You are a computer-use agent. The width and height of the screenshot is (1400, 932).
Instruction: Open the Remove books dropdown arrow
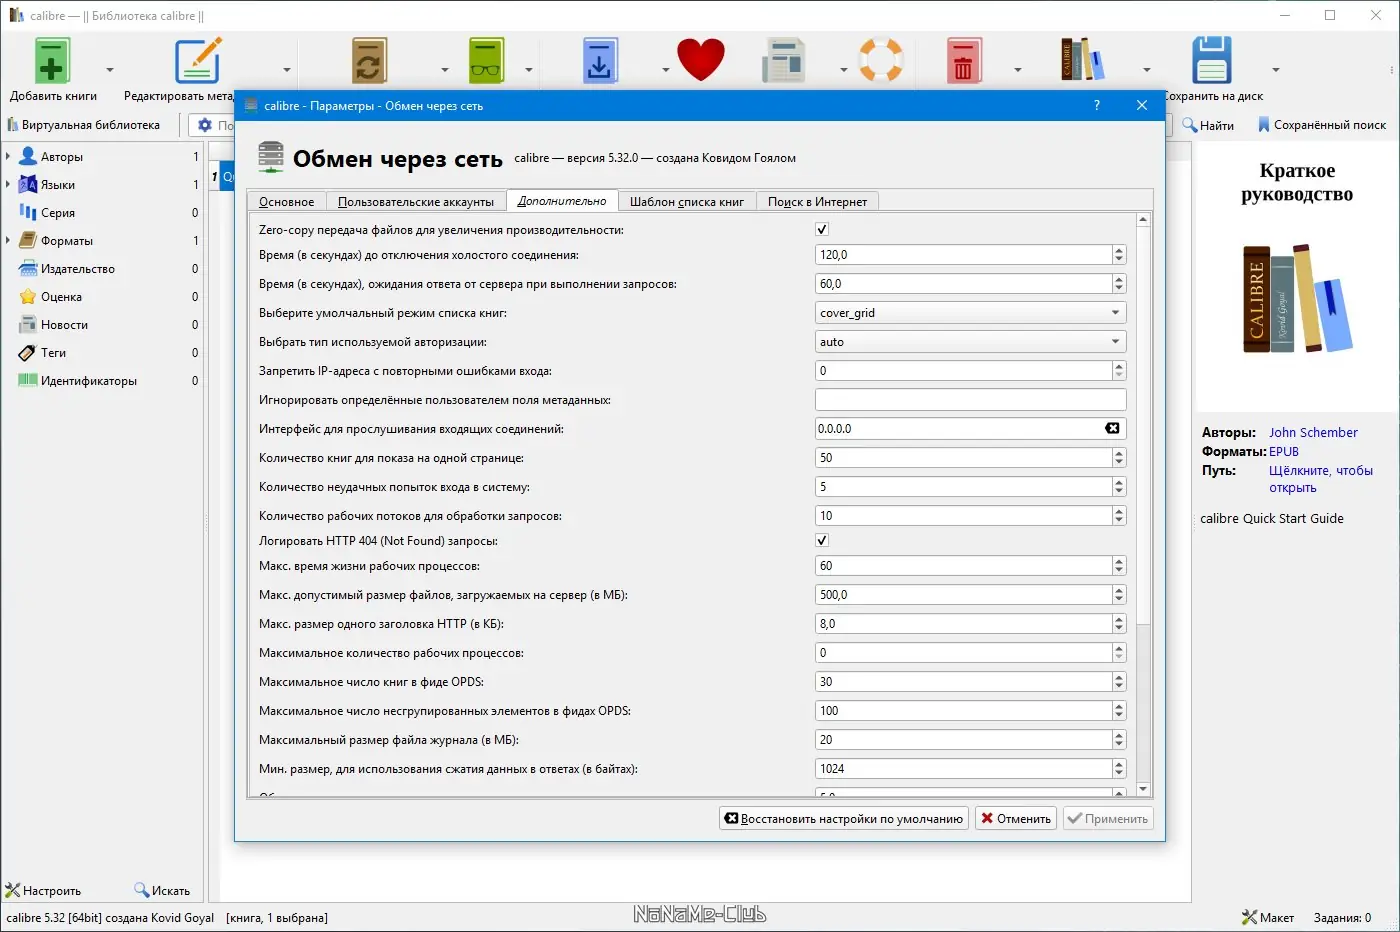[1018, 70]
